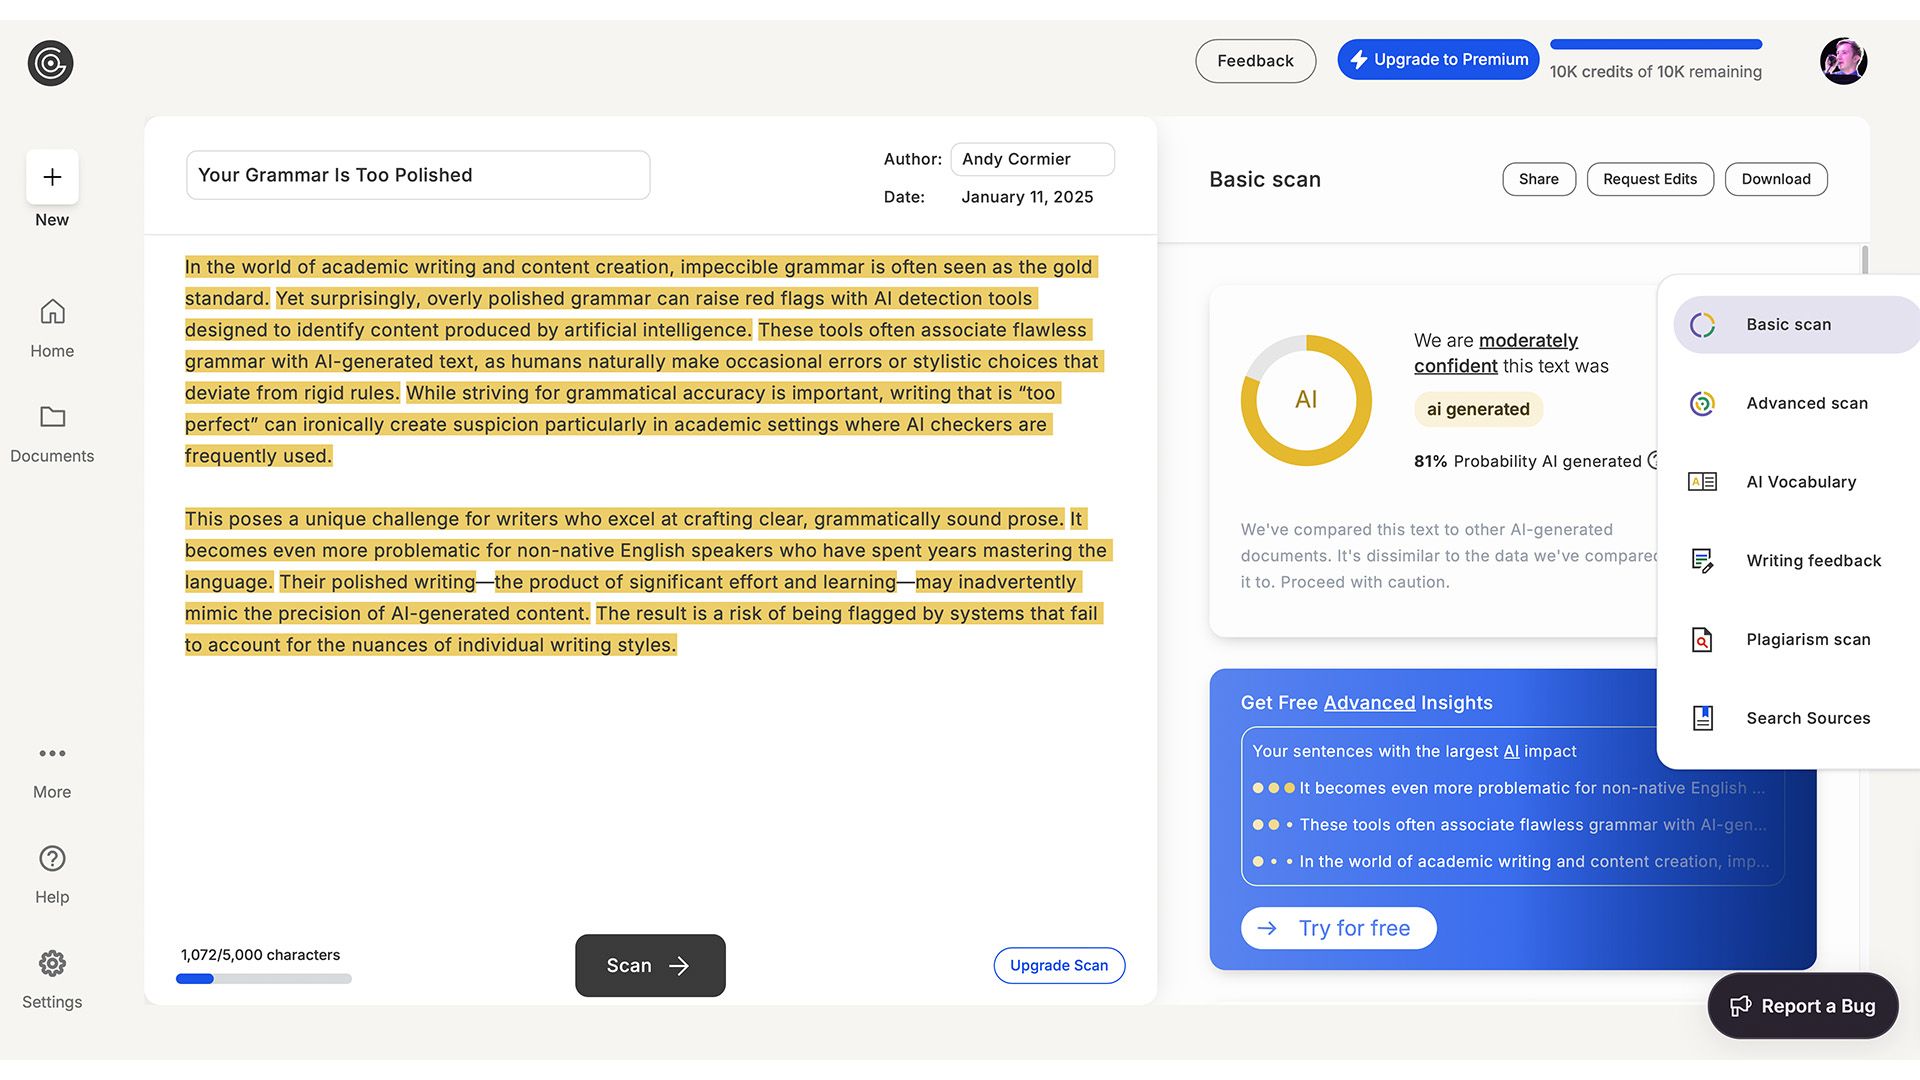Click the Try for free button

(1338, 927)
